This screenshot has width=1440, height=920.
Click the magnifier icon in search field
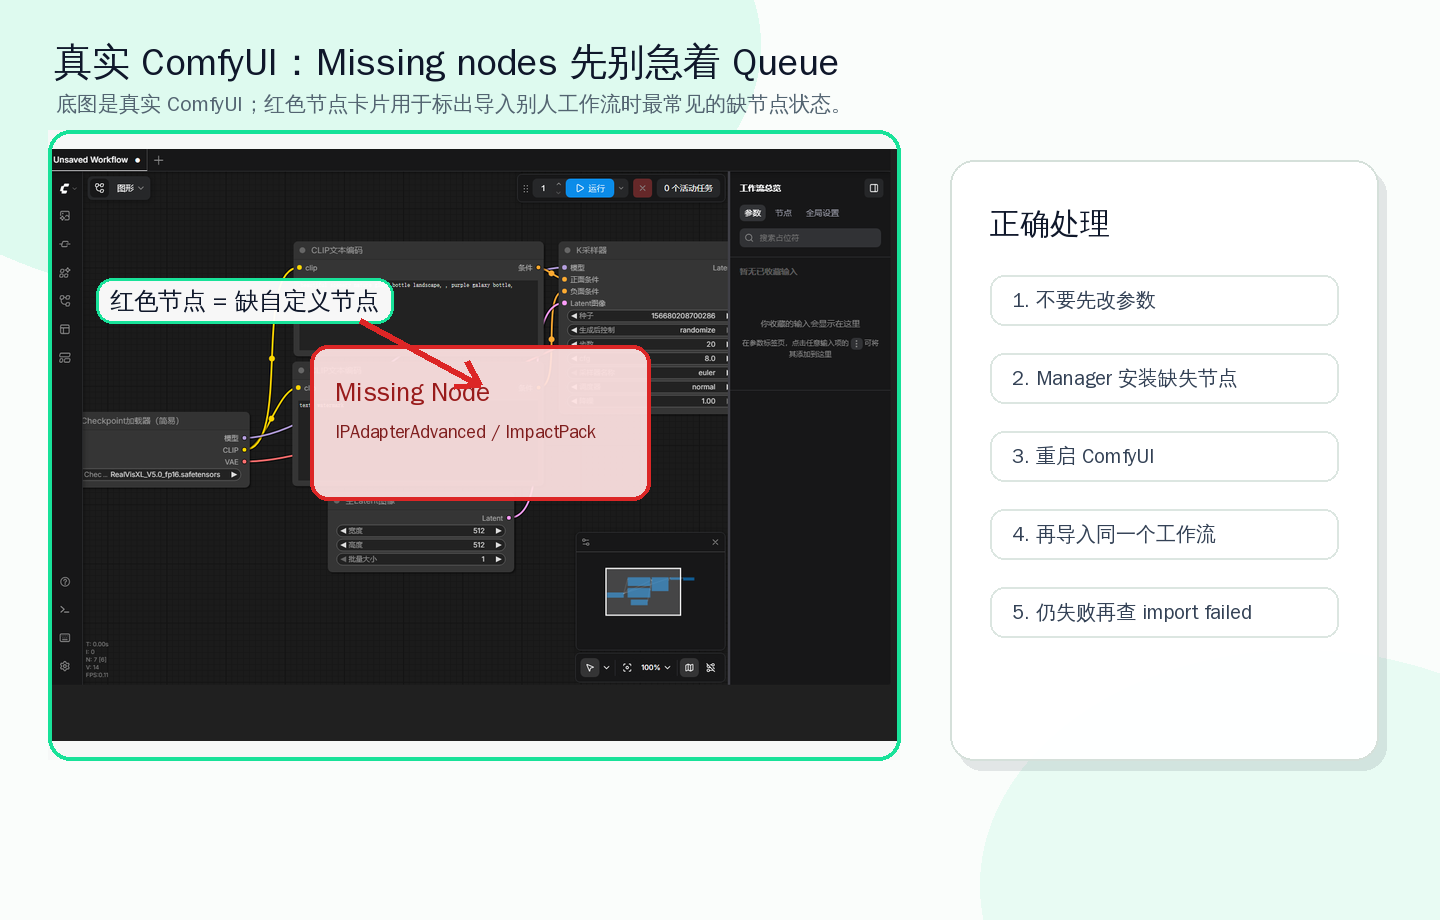pyautogui.click(x=749, y=238)
